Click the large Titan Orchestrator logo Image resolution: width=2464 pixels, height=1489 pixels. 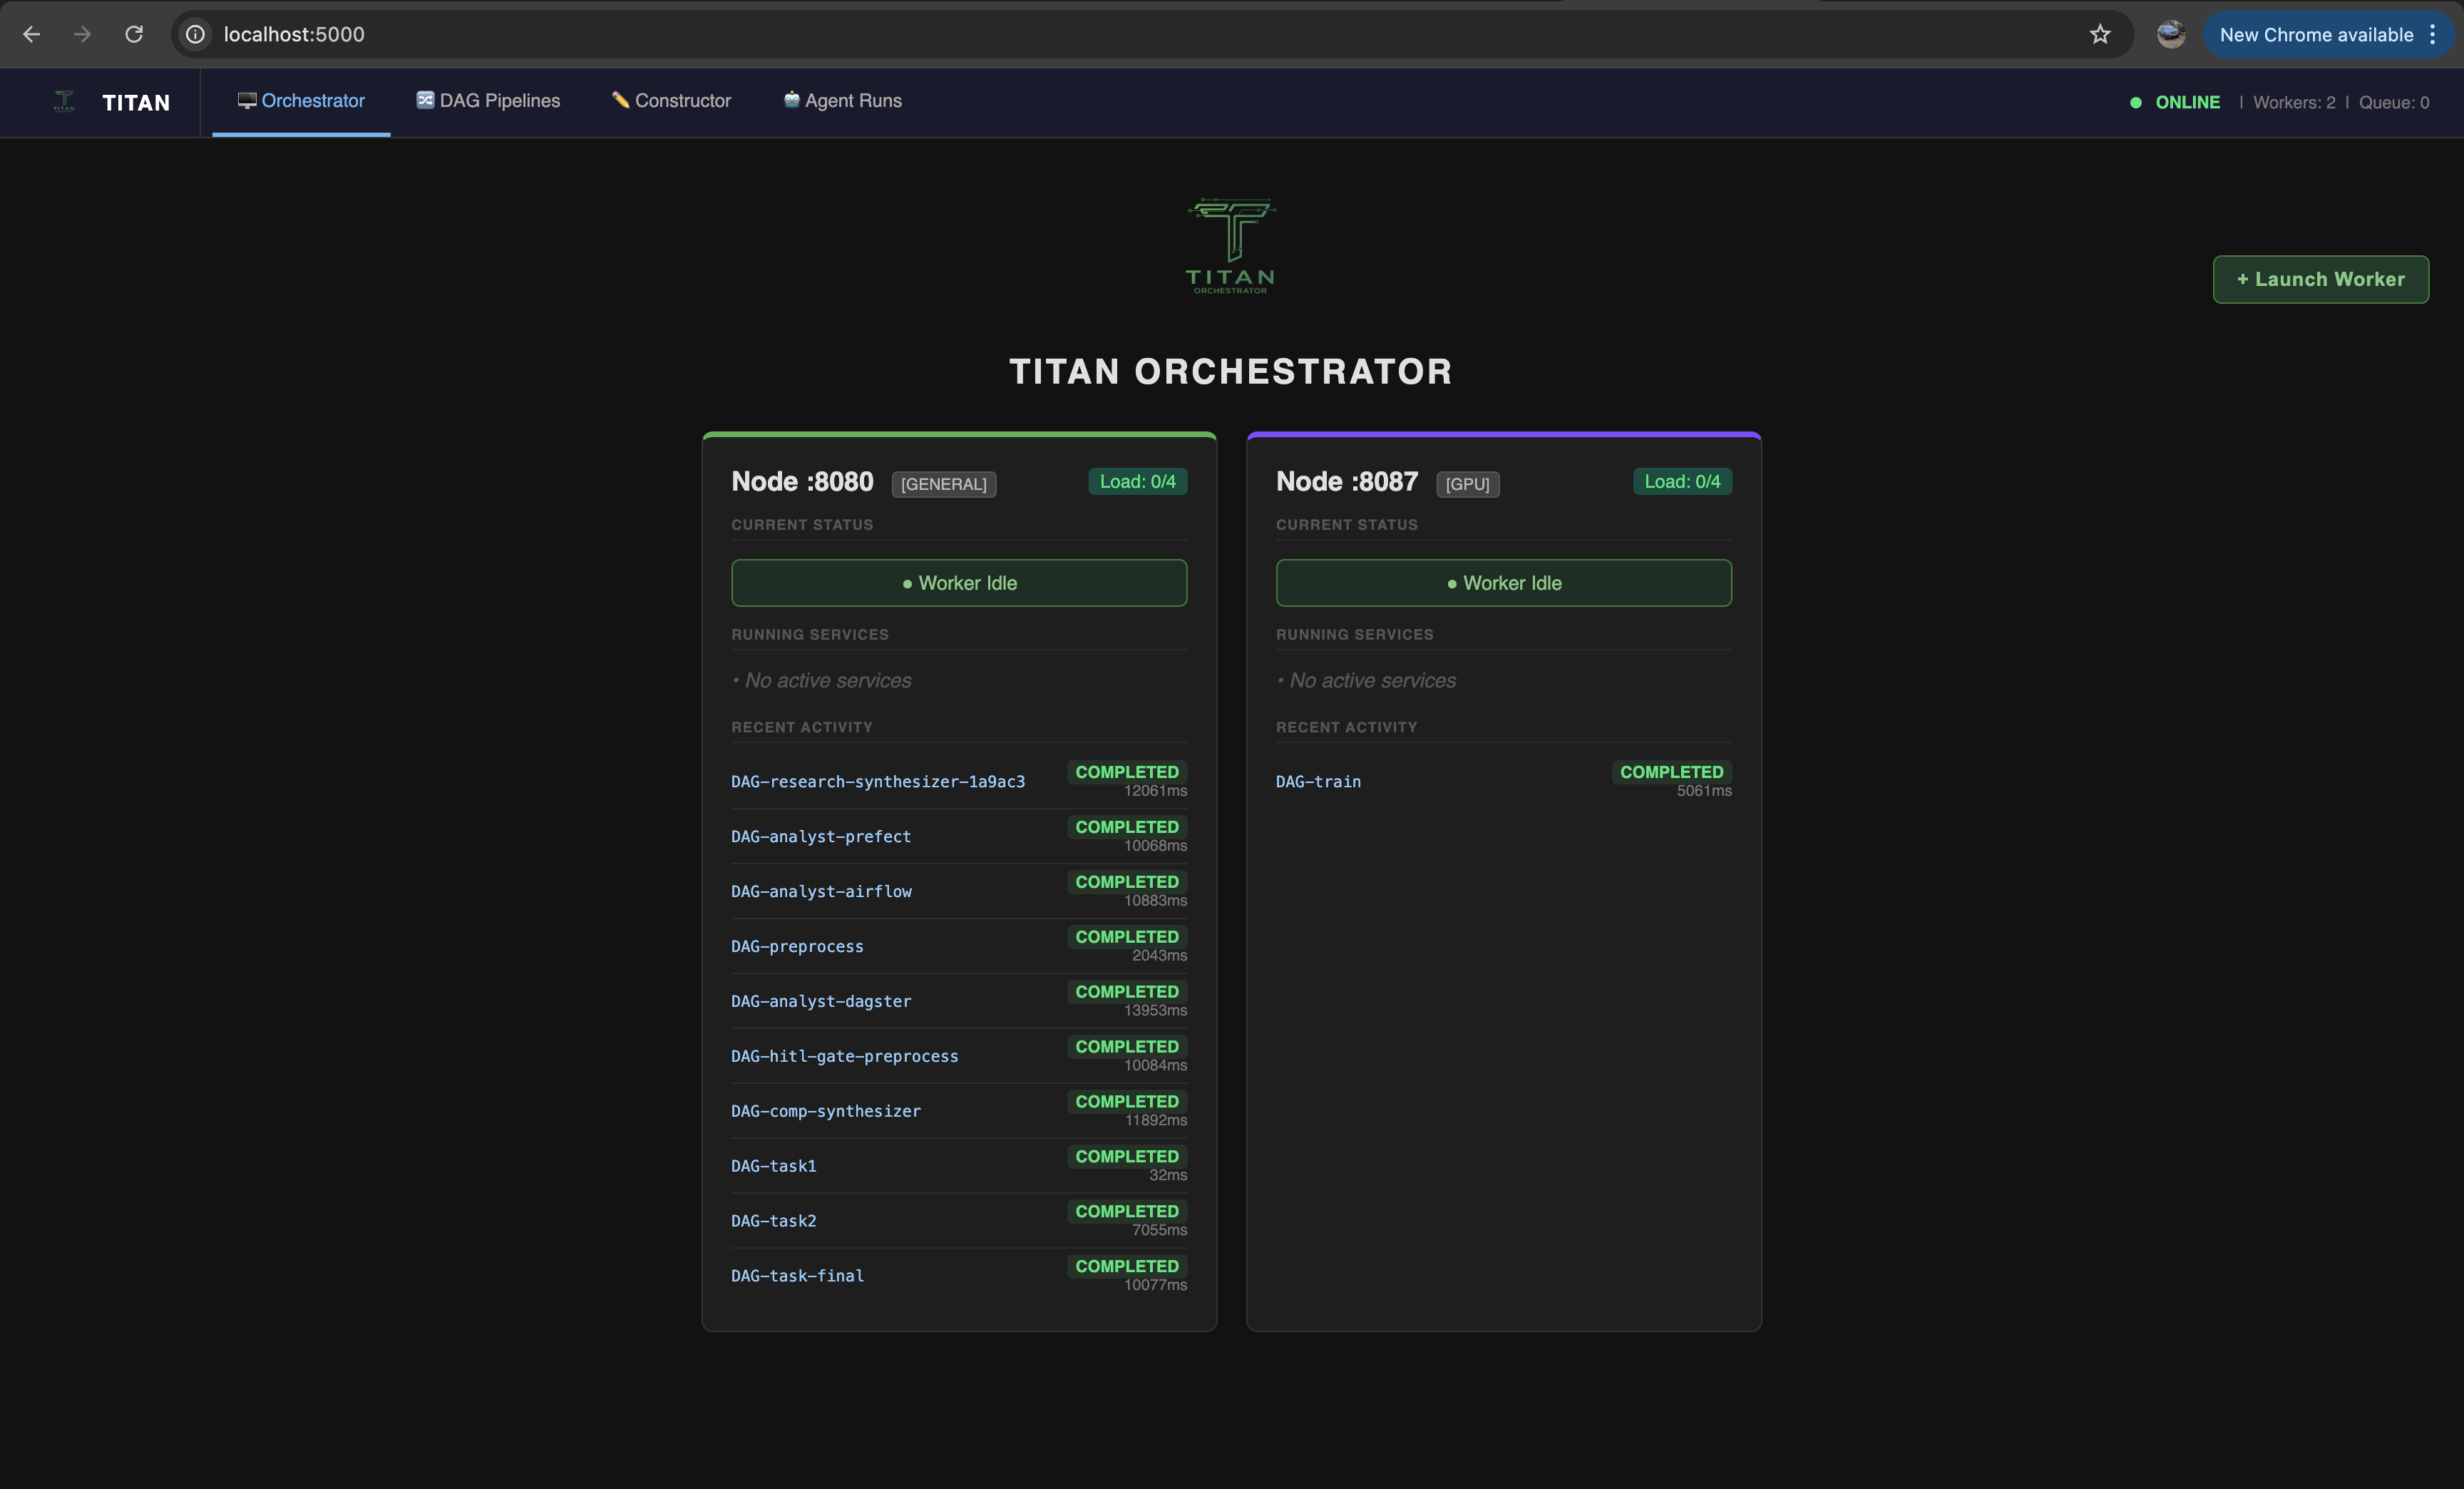tap(1231, 246)
